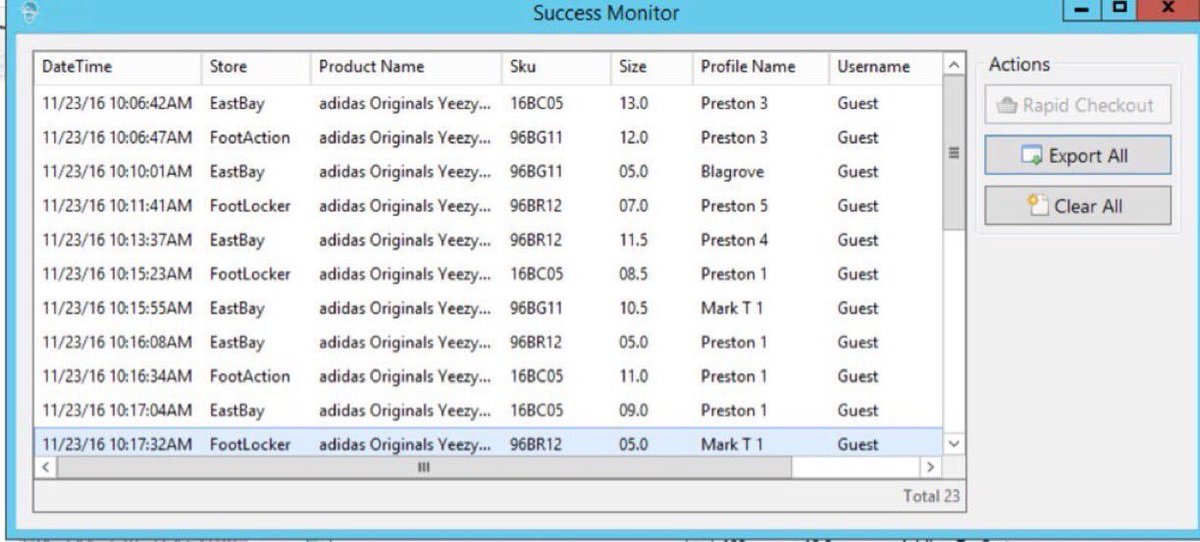Select the row dated 11/23/16 10:15:23AM
Viewport: 1200px width, 542px height.
coord(487,274)
